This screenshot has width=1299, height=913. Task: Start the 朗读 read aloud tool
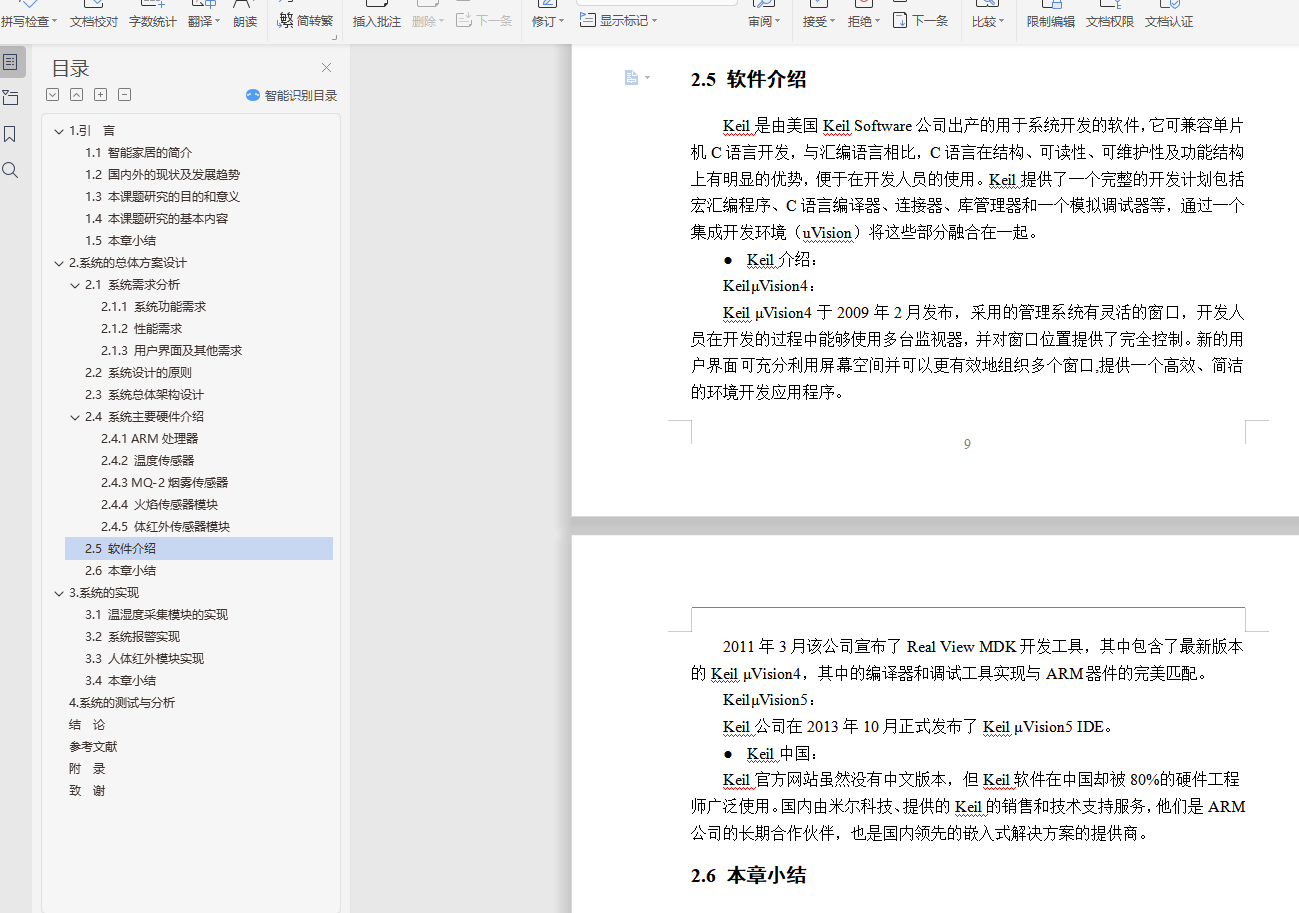pos(244,15)
